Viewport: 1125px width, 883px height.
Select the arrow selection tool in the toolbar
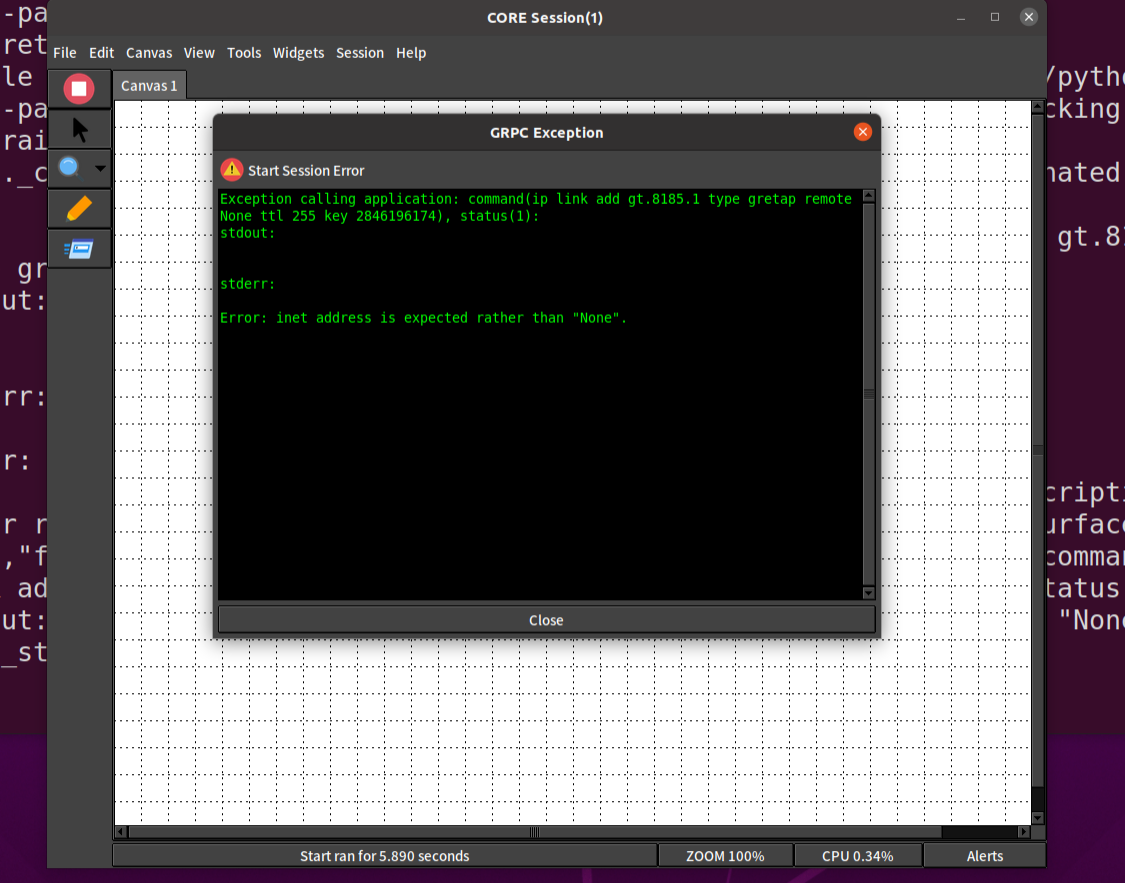(x=79, y=128)
